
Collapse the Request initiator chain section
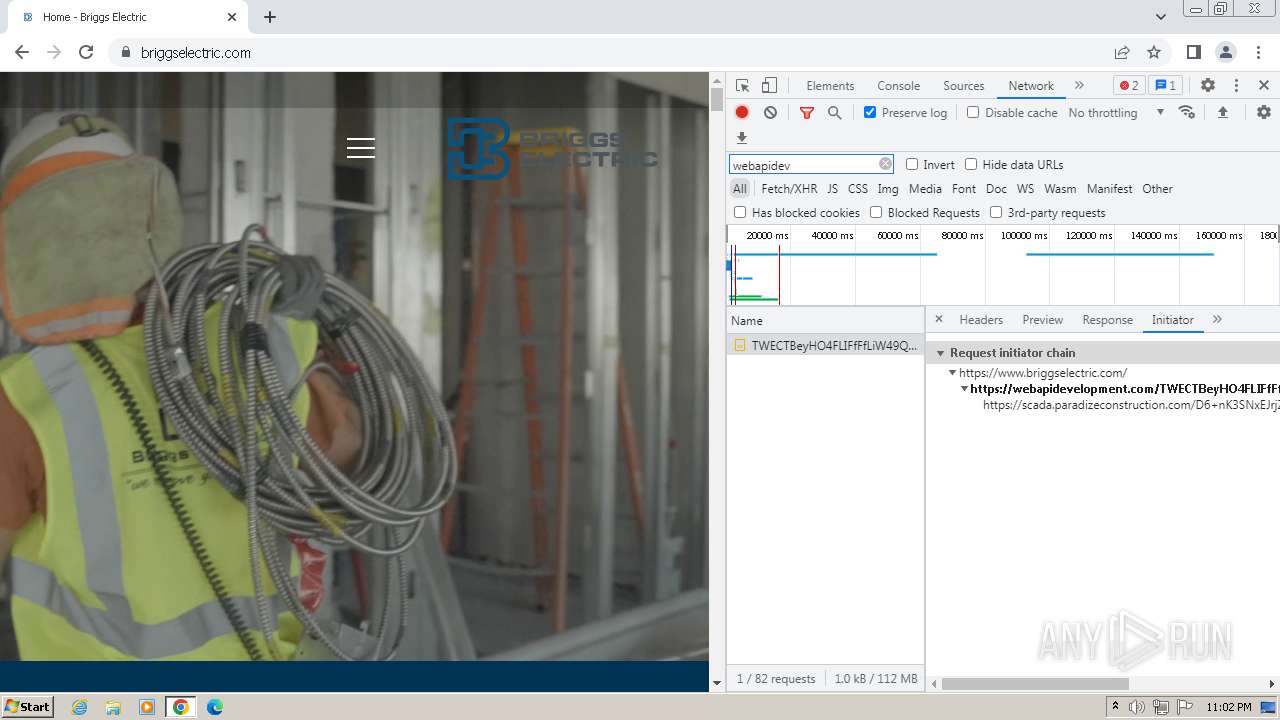tap(940, 353)
